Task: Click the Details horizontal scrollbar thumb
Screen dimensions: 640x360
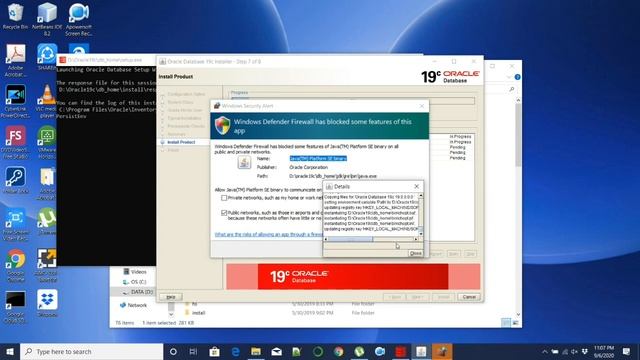Action: (x=350, y=239)
